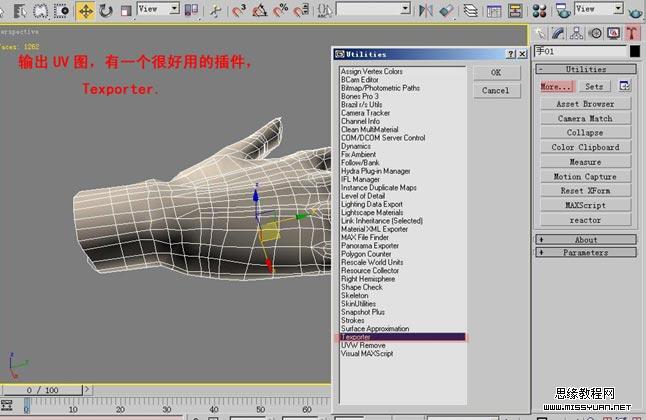Image resolution: width=646 pixels, height=420 pixels.
Task: Open the Mini Curve Editor icon
Action: [7, 406]
